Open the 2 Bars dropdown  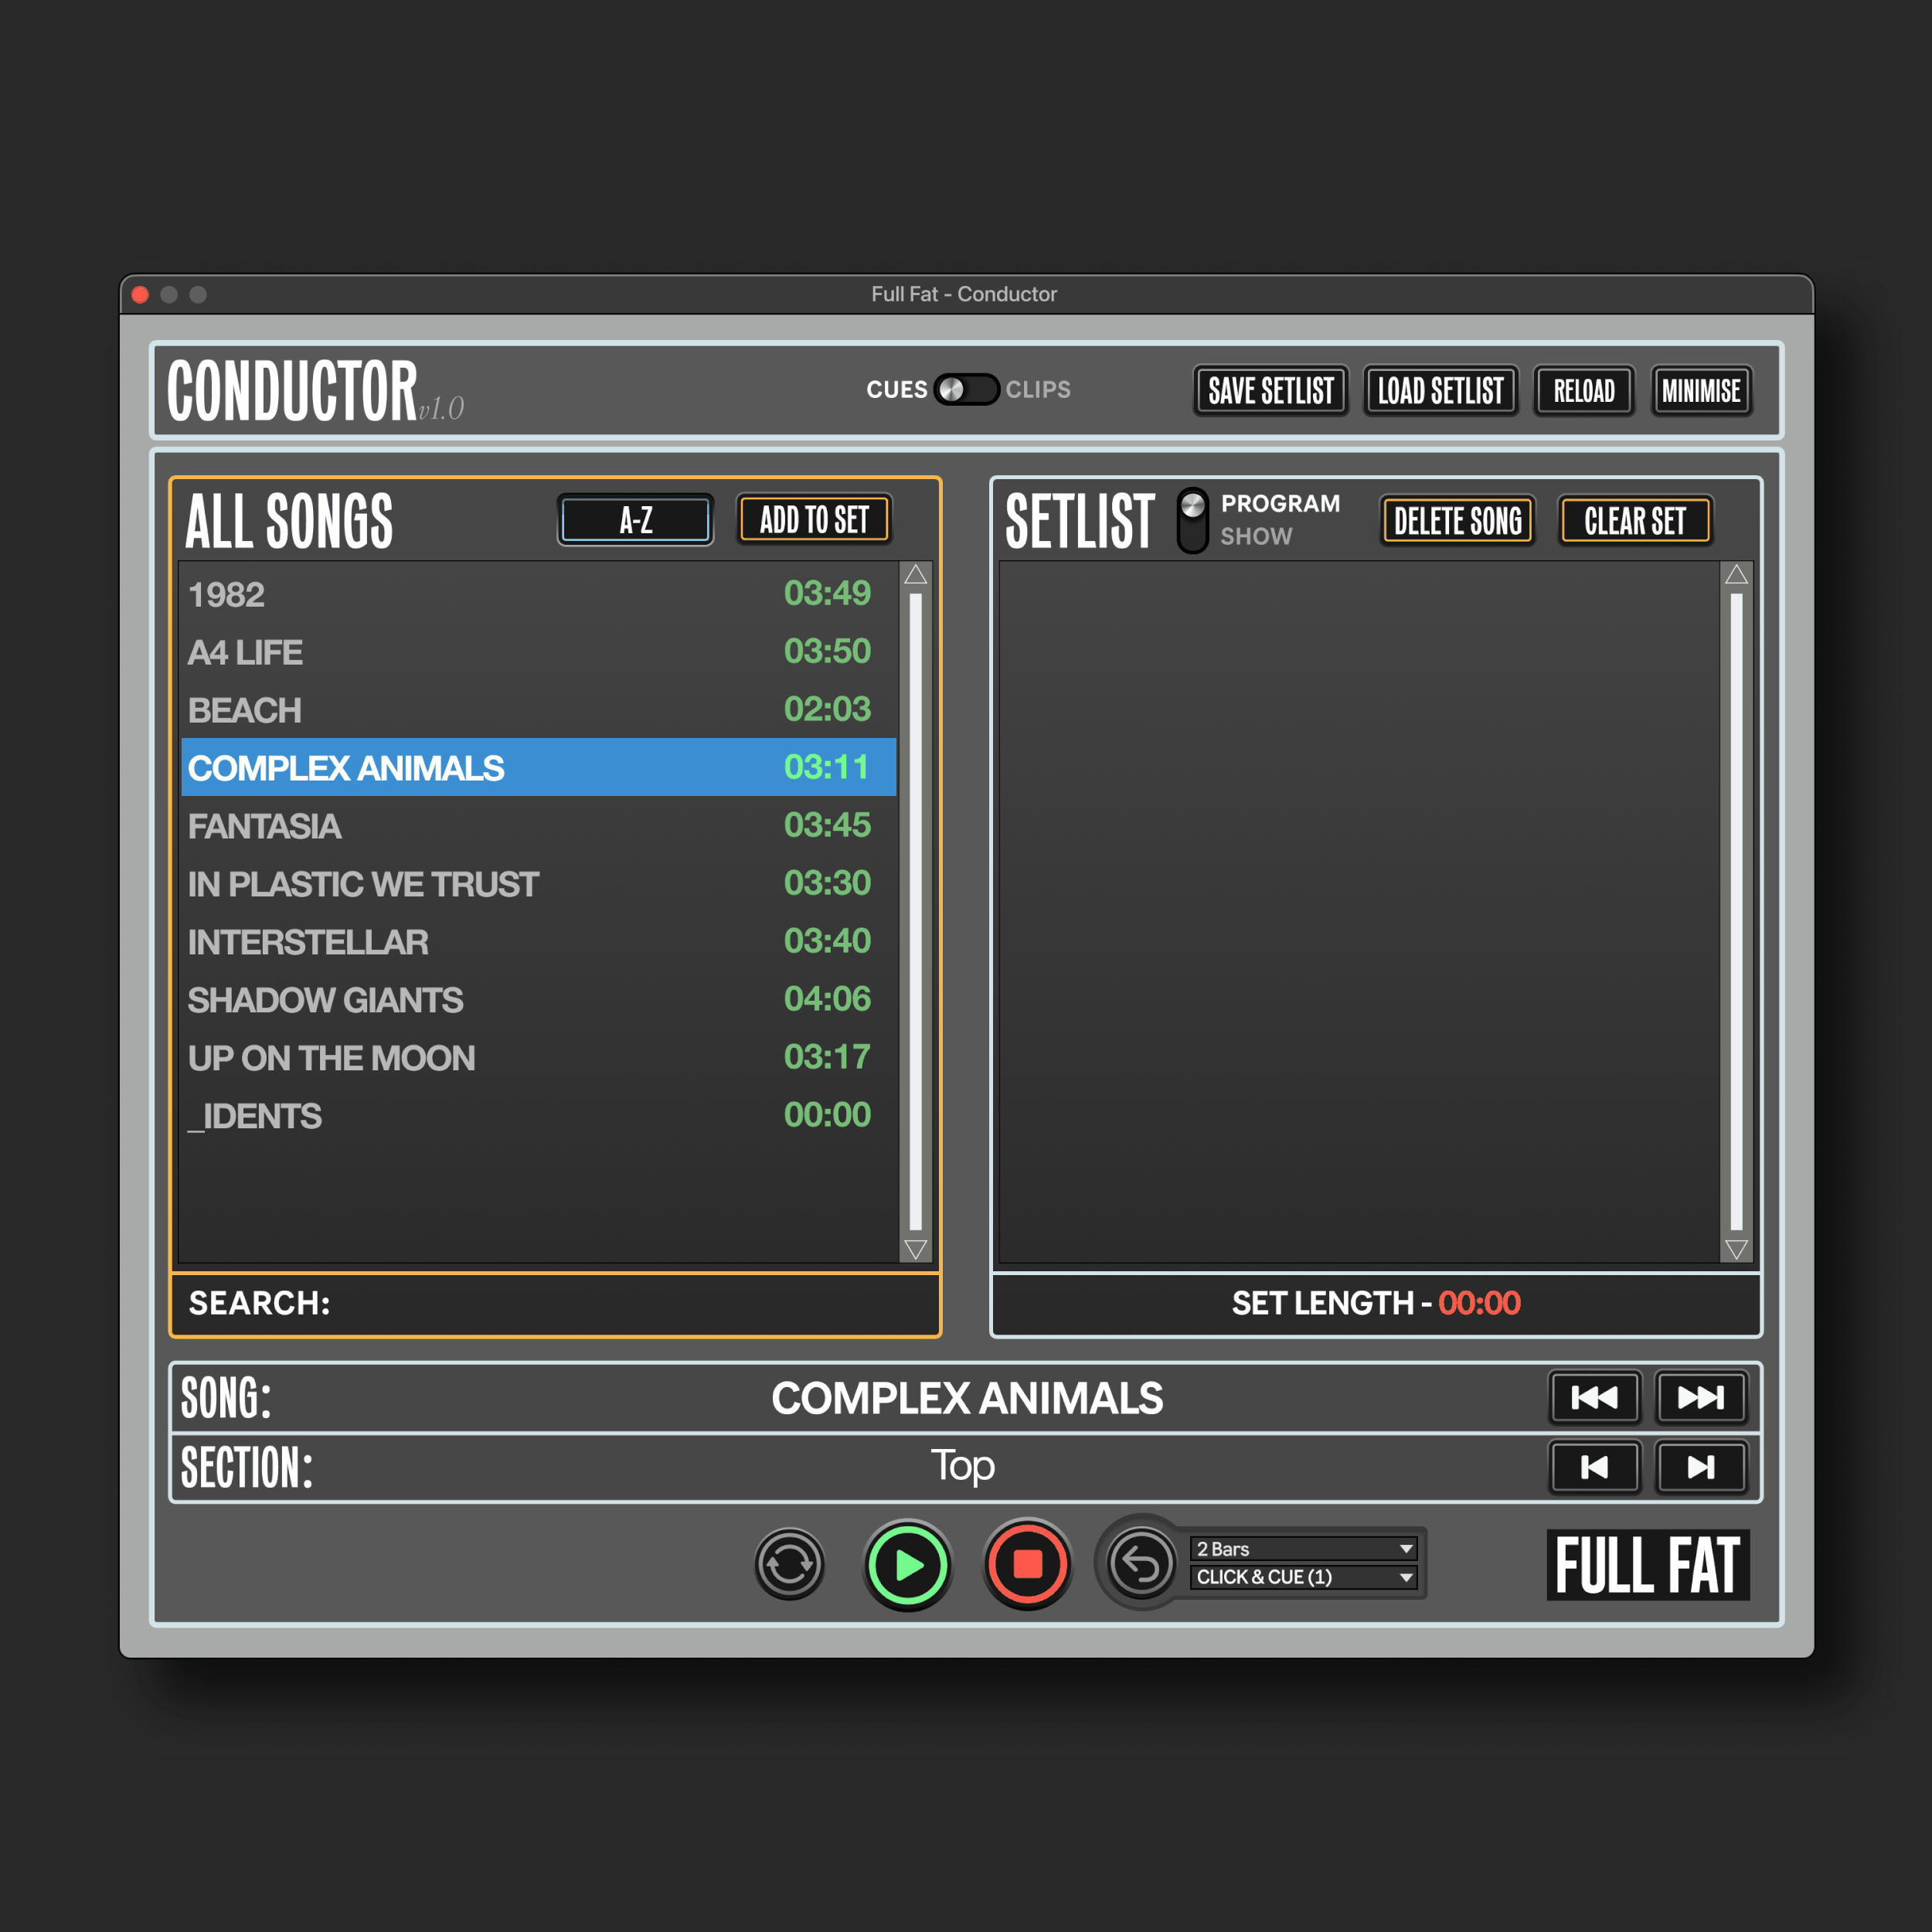1304,1548
